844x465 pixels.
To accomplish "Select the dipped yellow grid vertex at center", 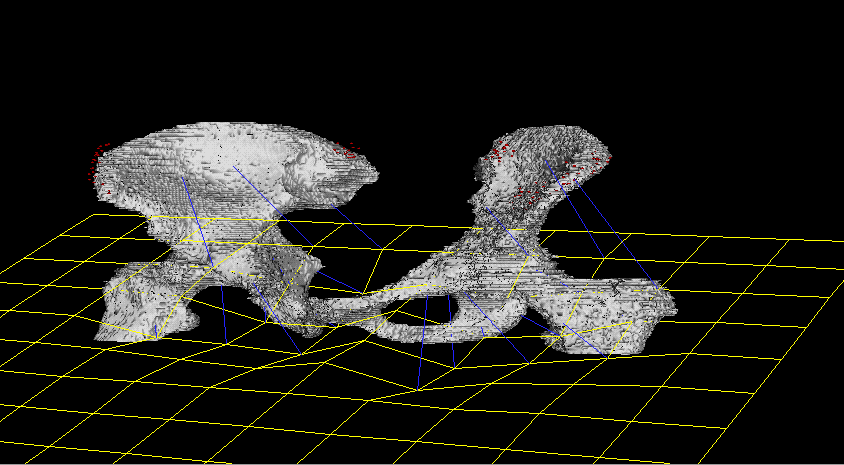I will point(417,387).
